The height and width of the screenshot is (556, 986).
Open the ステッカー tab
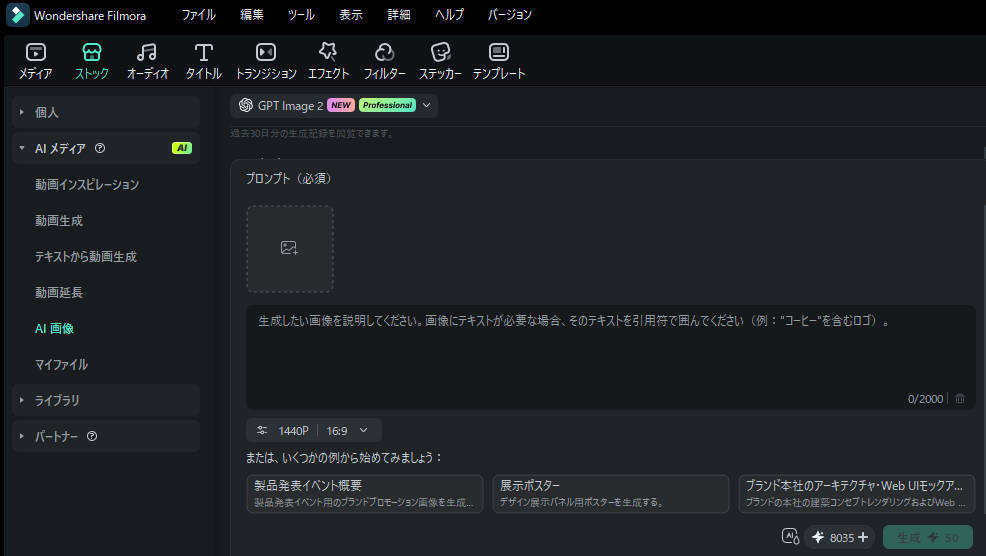440,62
